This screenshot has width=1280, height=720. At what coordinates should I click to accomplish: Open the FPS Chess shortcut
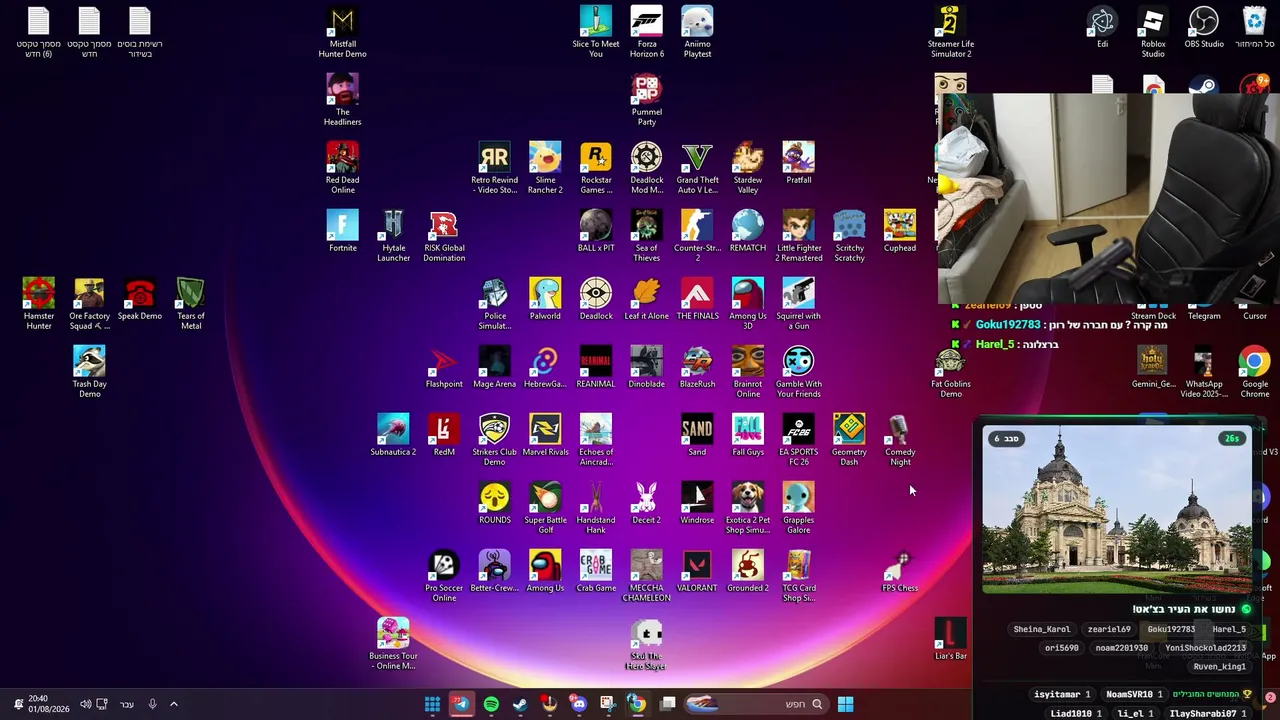[900, 572]
